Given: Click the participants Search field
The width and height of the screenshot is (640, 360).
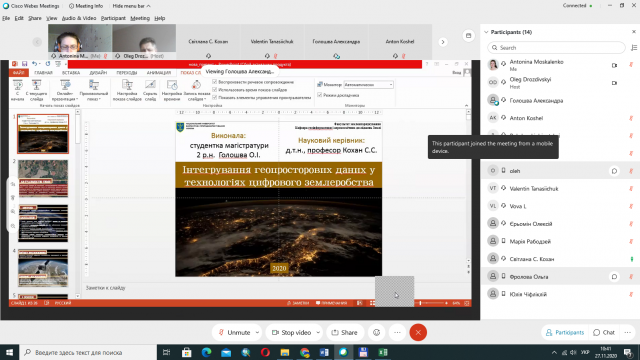Looking at the screenshot, I should coord(556,48).
